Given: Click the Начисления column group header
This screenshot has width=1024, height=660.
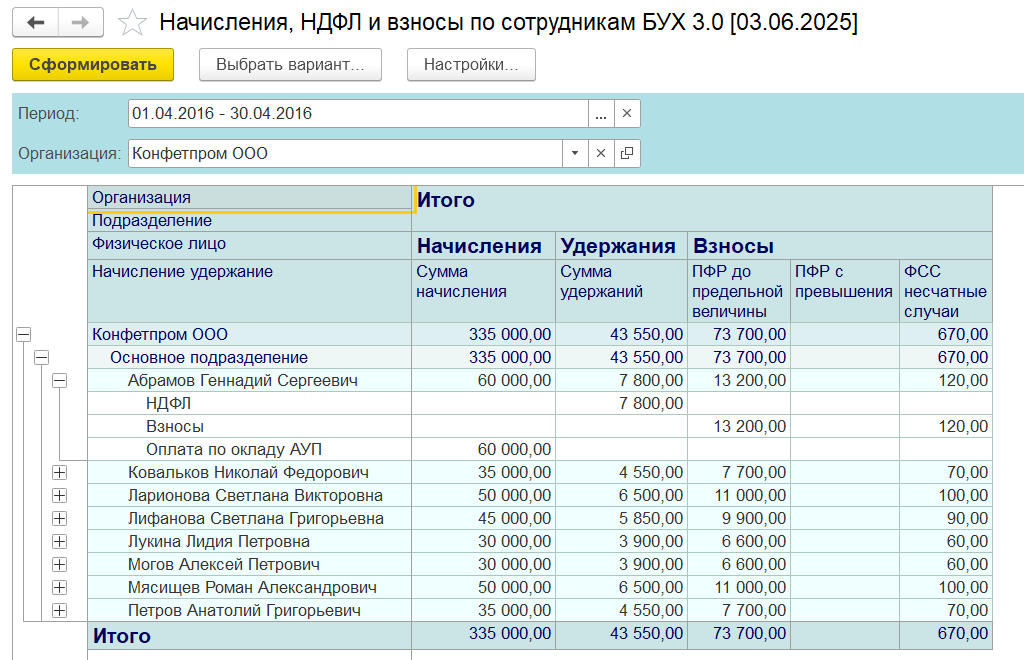Looking at the screenshot, I should pyautogui.click(x=483, y=245).
